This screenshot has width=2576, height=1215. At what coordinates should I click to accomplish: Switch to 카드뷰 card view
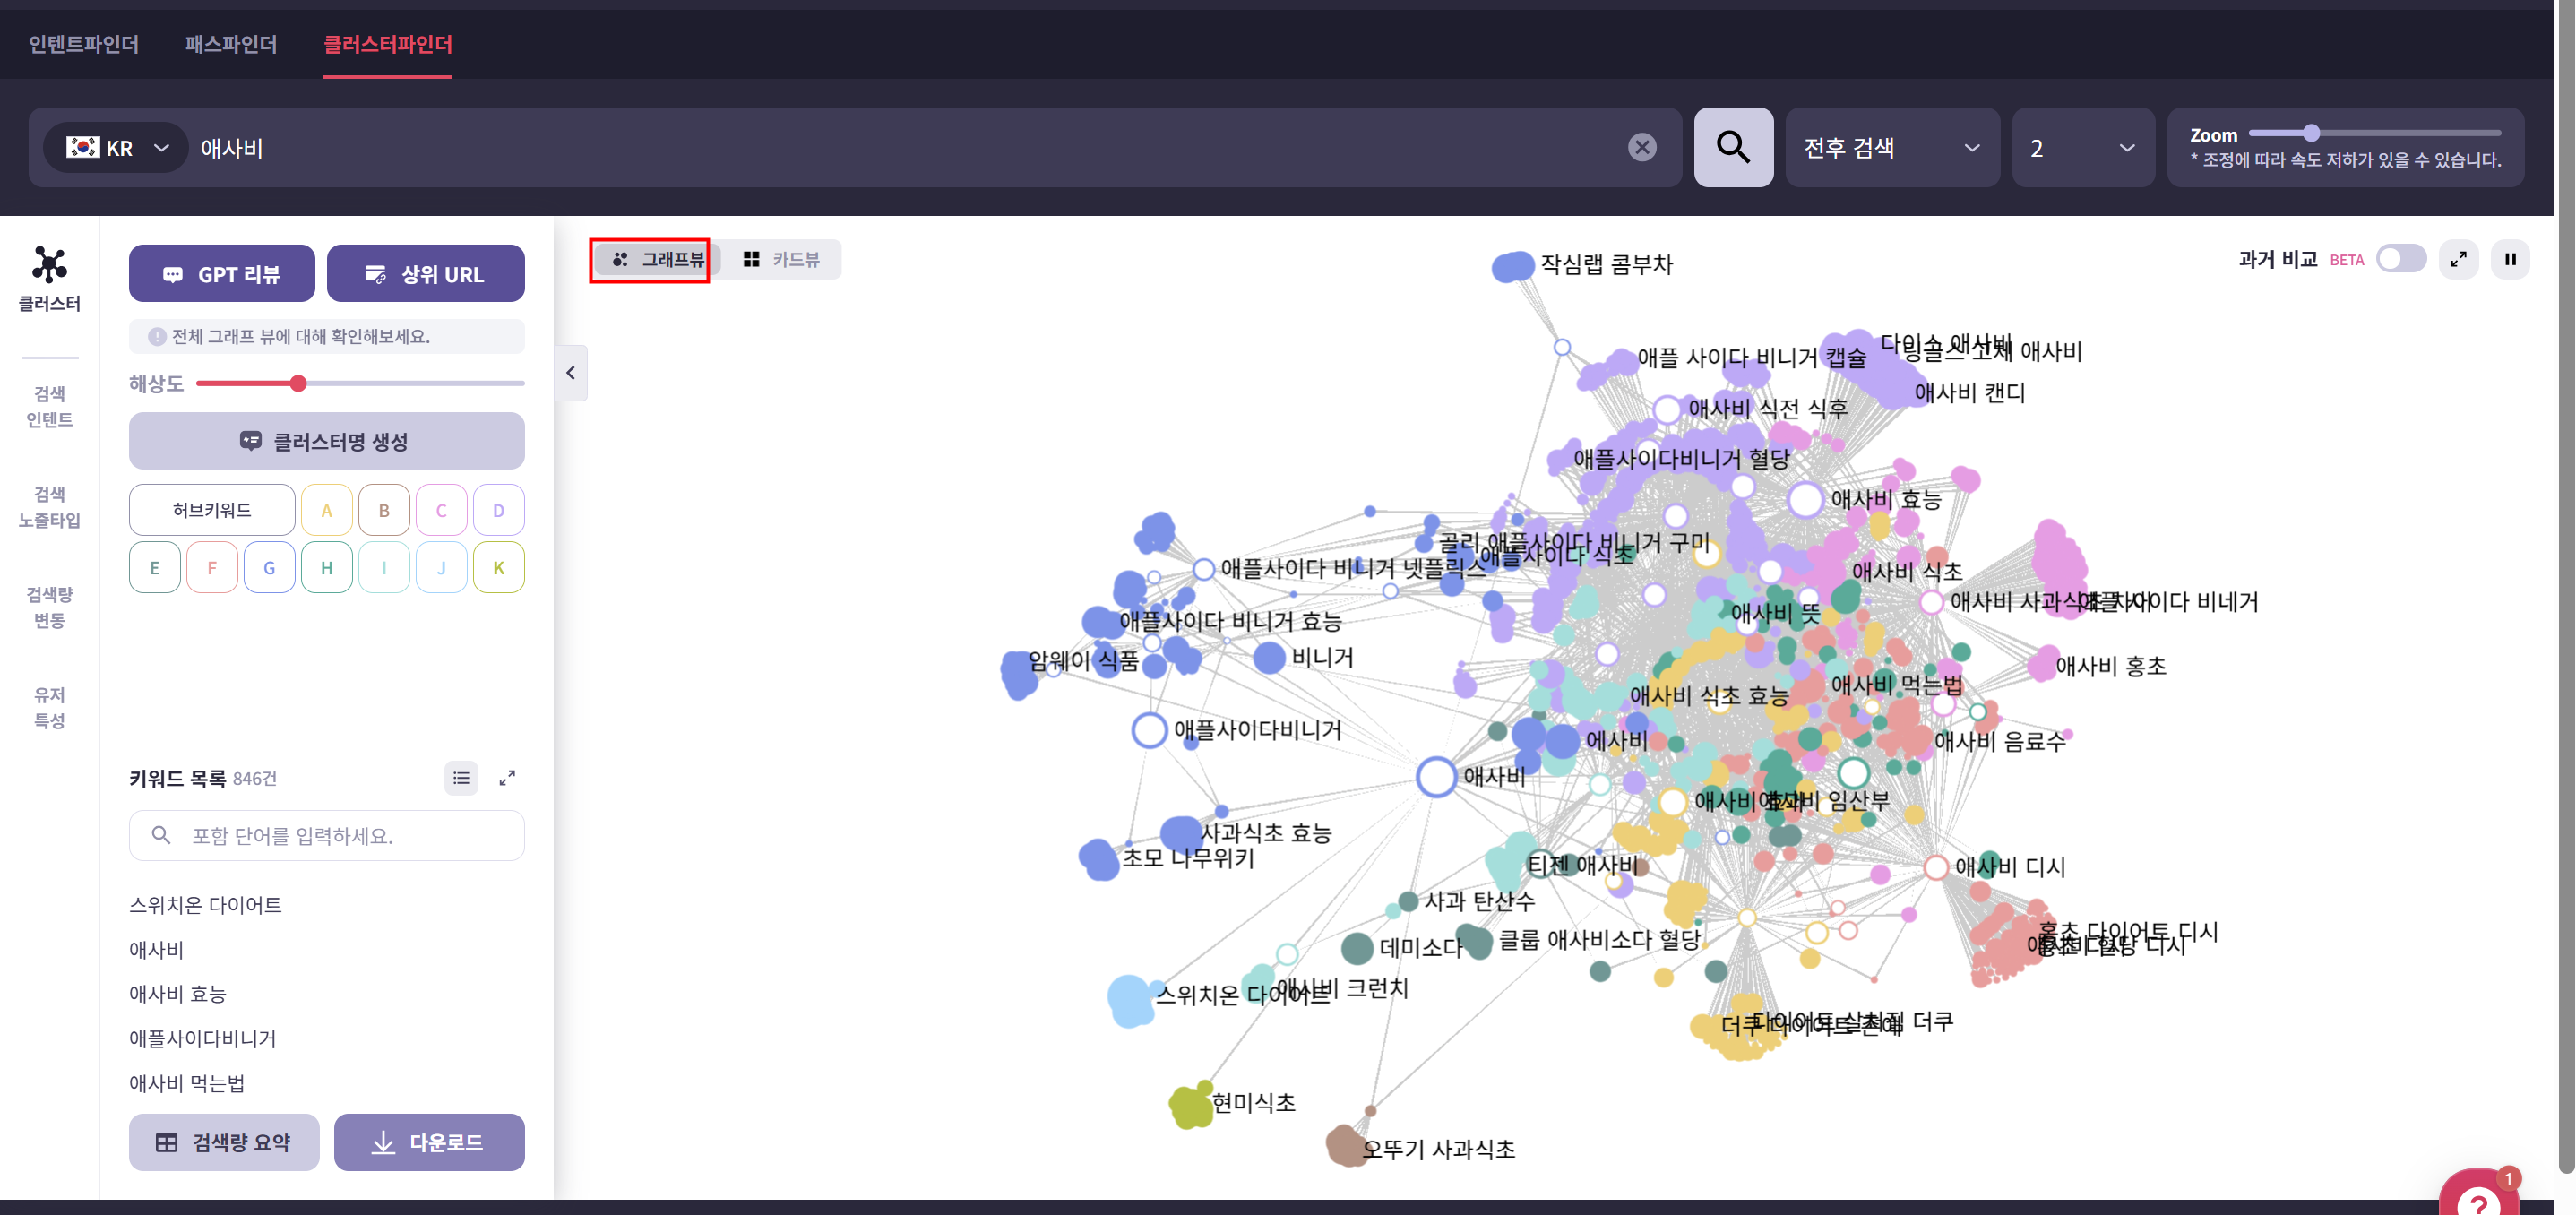781,260
